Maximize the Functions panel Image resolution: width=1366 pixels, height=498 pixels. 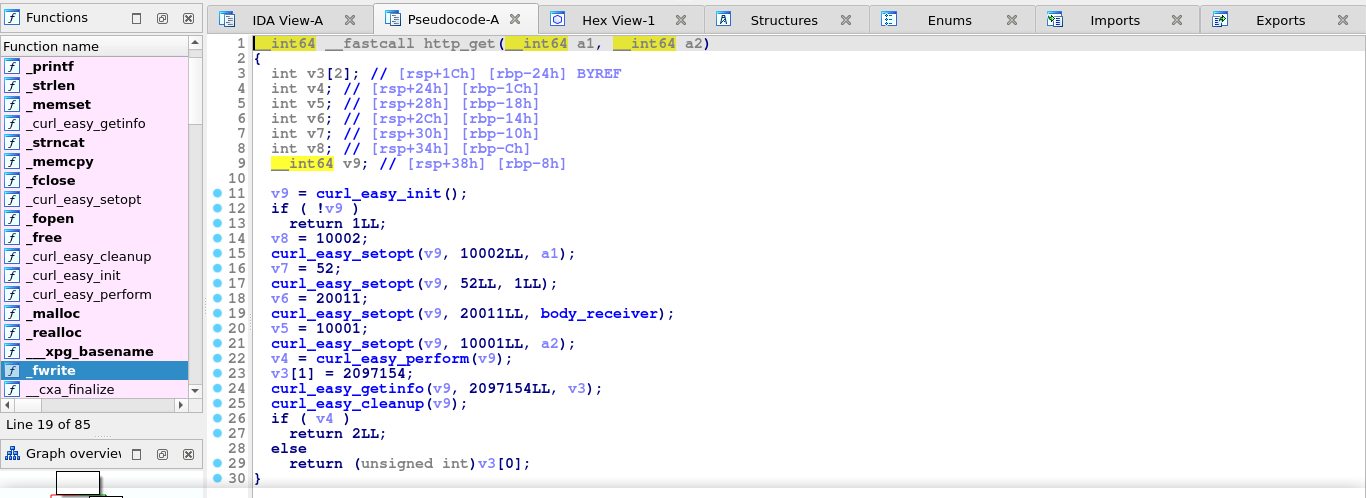point(137,19)
